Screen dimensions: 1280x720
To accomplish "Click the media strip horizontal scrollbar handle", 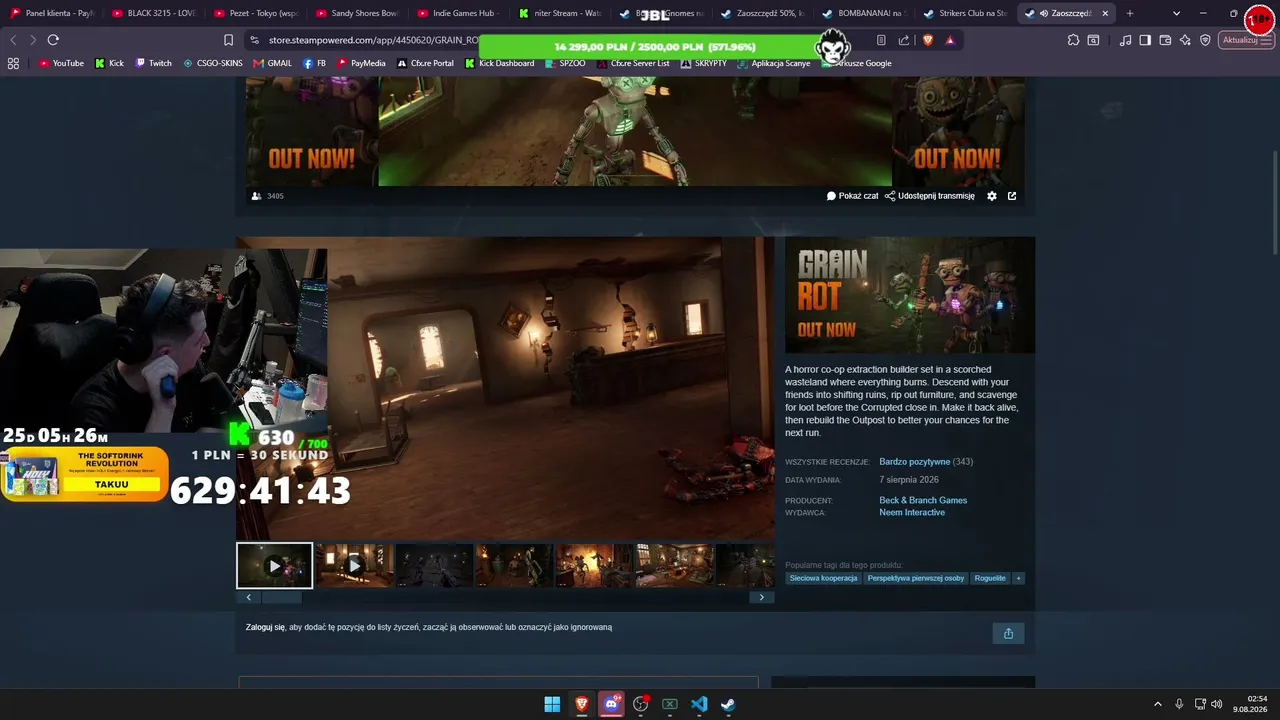I will (282, 597).
